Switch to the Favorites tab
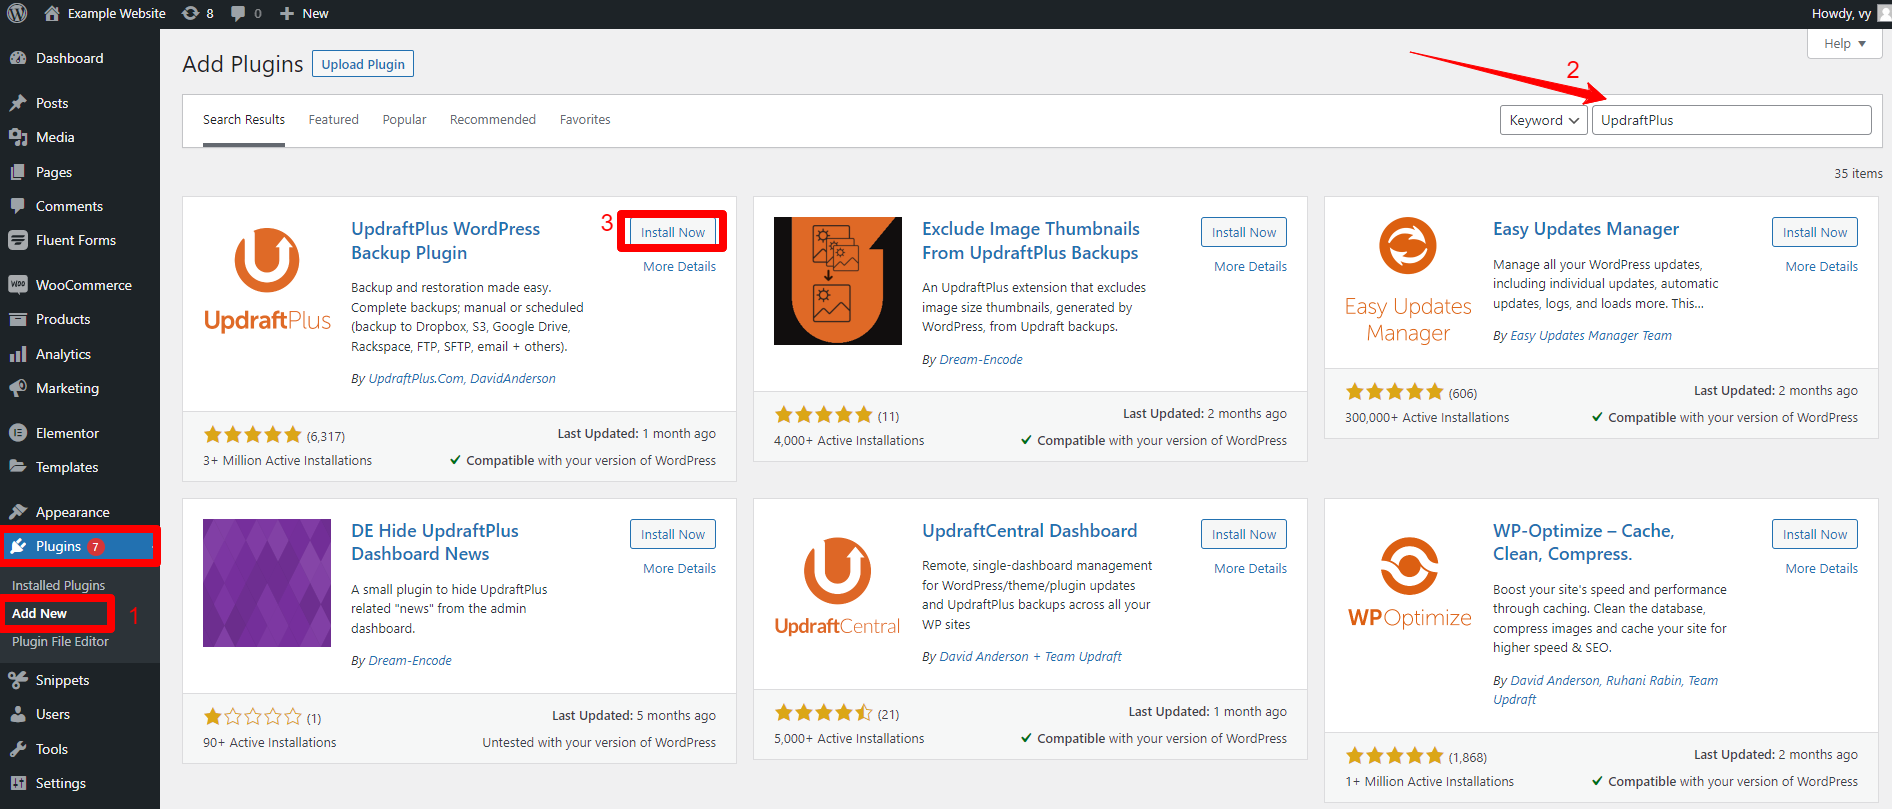The image size is (1892, 809). [585, 120]
